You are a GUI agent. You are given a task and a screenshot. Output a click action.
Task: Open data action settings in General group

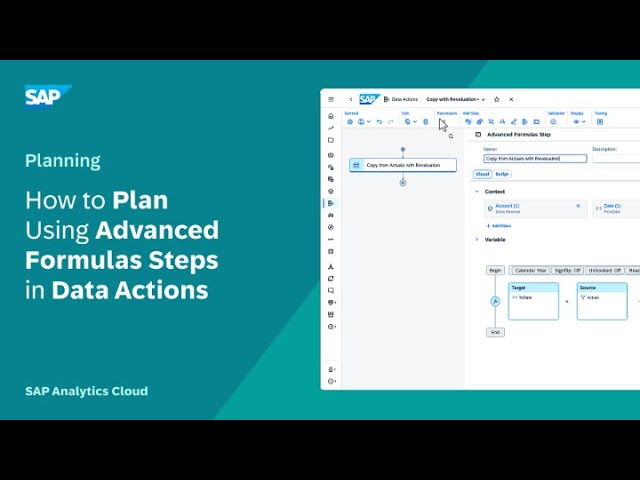350,122
